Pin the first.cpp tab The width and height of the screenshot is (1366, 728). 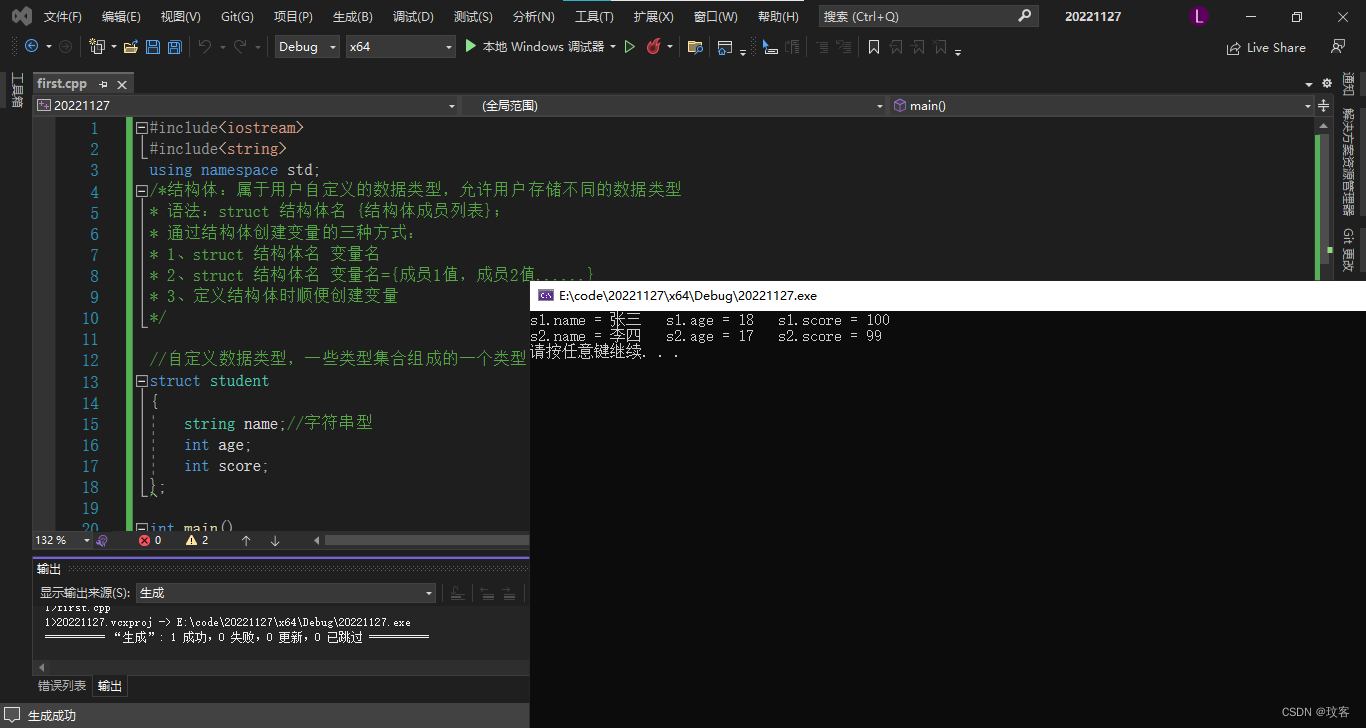coord(103,84)
